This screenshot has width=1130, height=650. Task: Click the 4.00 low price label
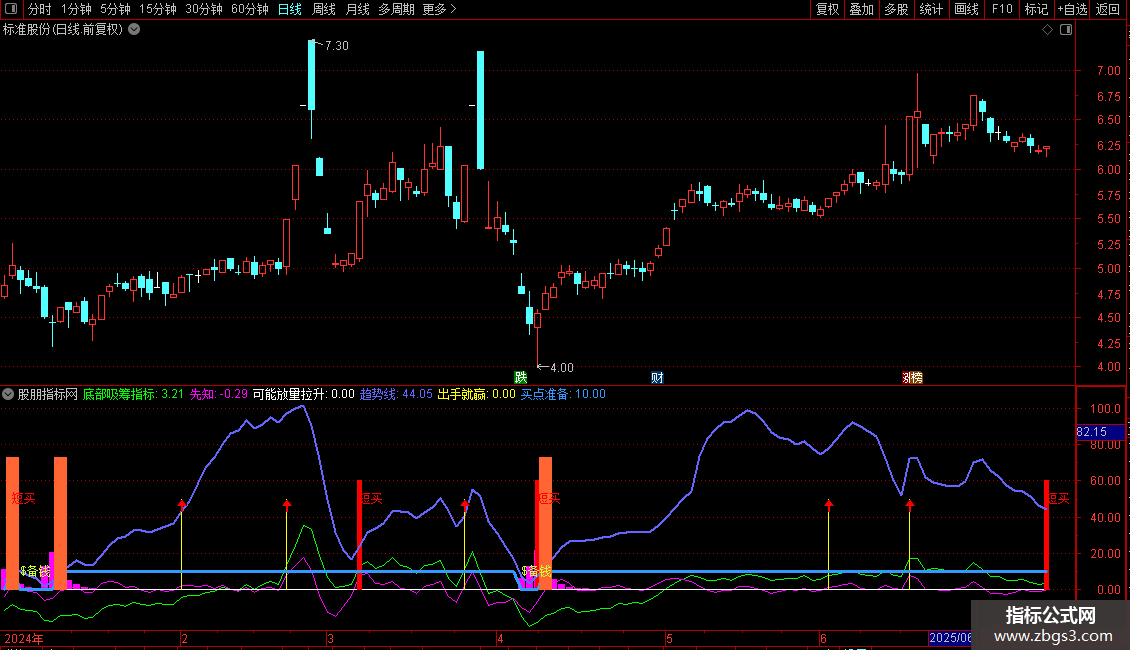point(562,368)
